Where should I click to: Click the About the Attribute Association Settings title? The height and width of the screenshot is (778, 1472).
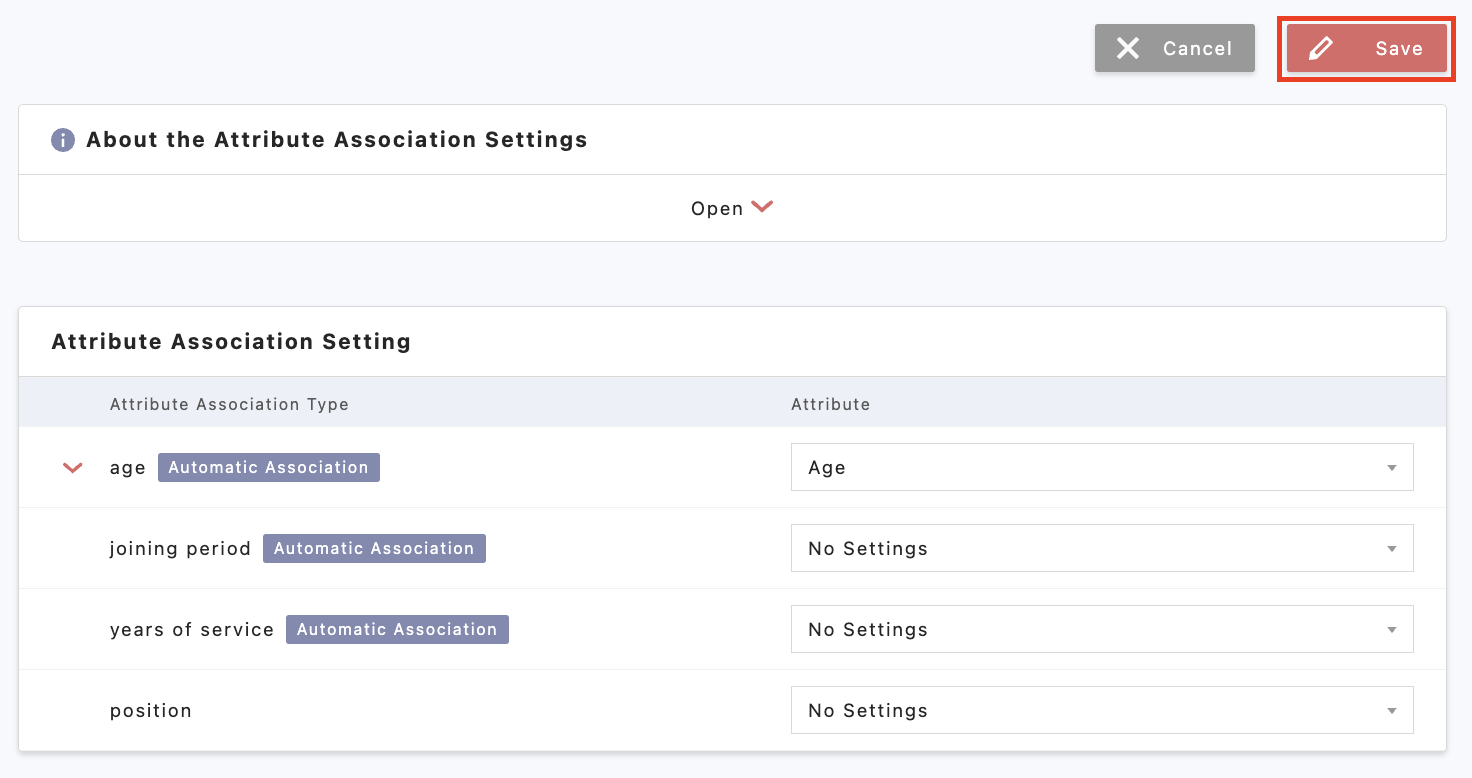pos(336,140)
